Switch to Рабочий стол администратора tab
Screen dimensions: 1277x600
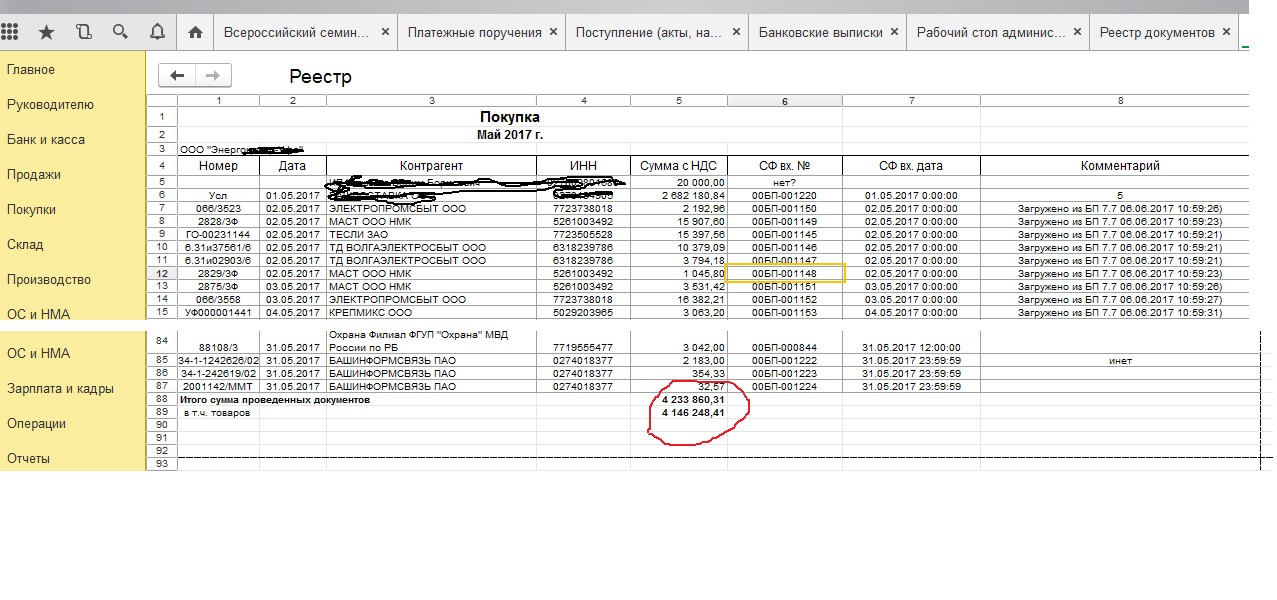990,32
